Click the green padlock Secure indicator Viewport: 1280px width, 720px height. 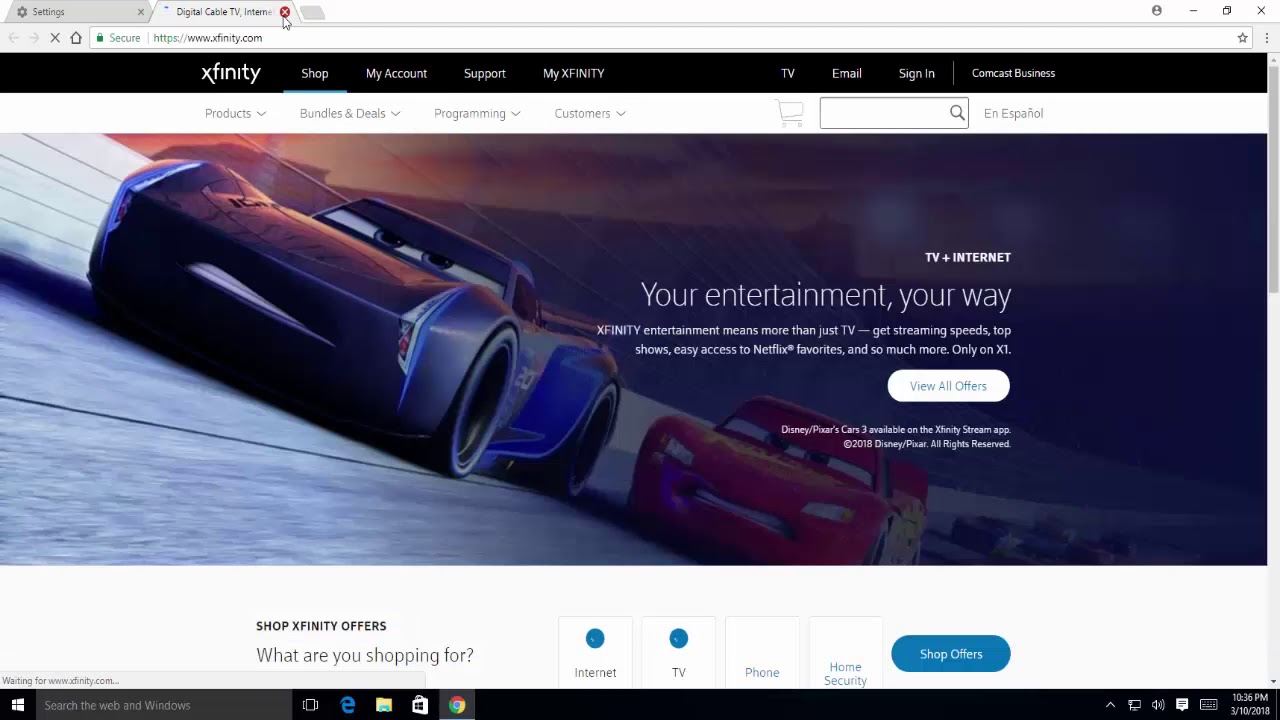pos(118,38)
